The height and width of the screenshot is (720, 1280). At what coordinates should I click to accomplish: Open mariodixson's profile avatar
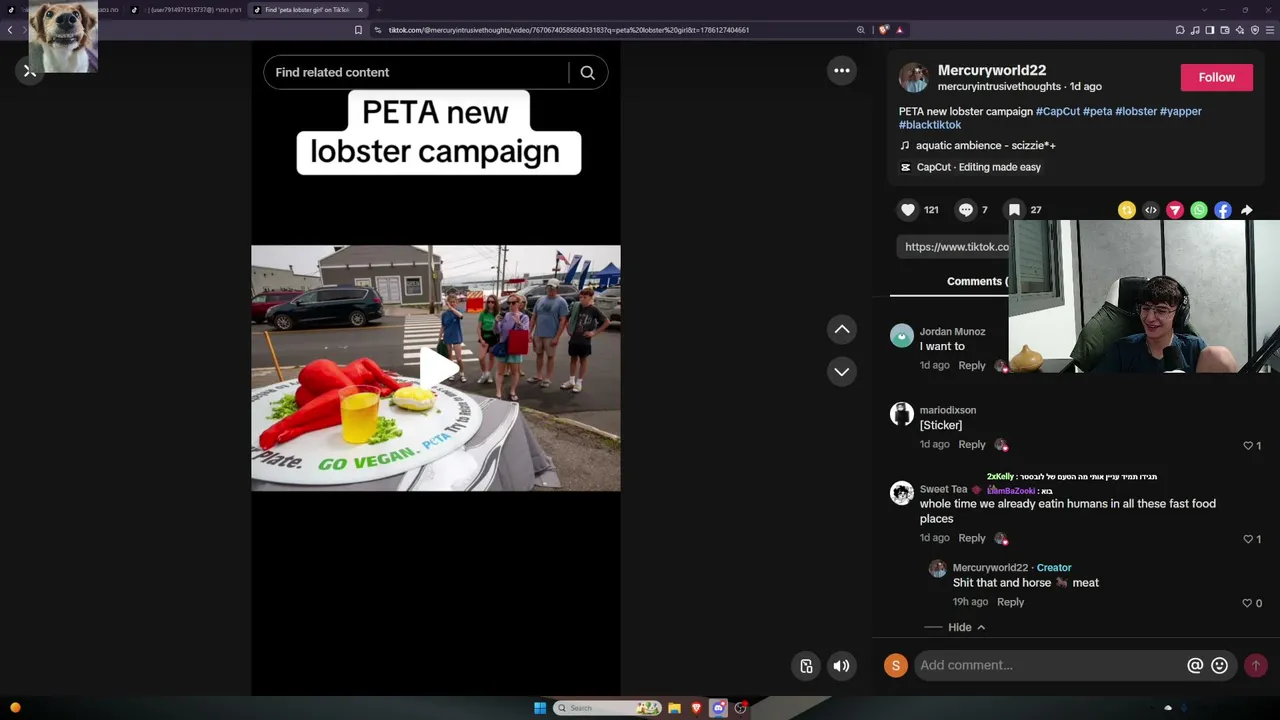[902, 414]
